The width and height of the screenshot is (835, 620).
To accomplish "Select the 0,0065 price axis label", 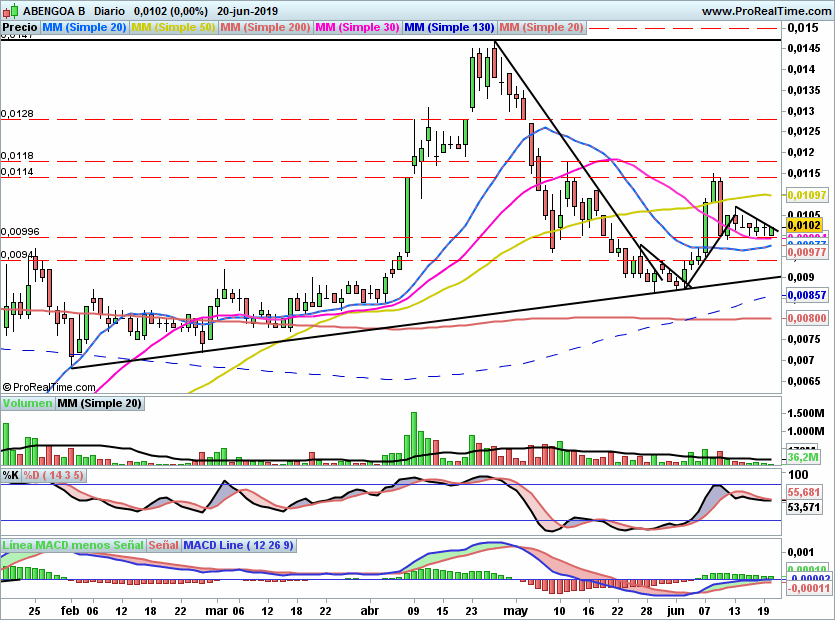I will coord(804,381).
